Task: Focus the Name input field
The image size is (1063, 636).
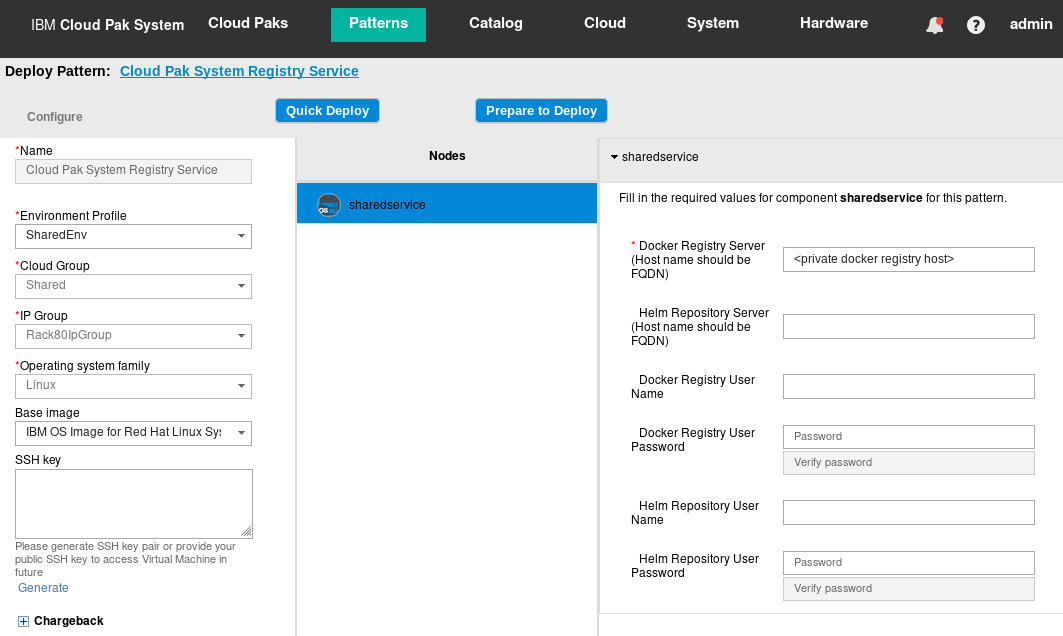Action: click(x=134, y=172)
